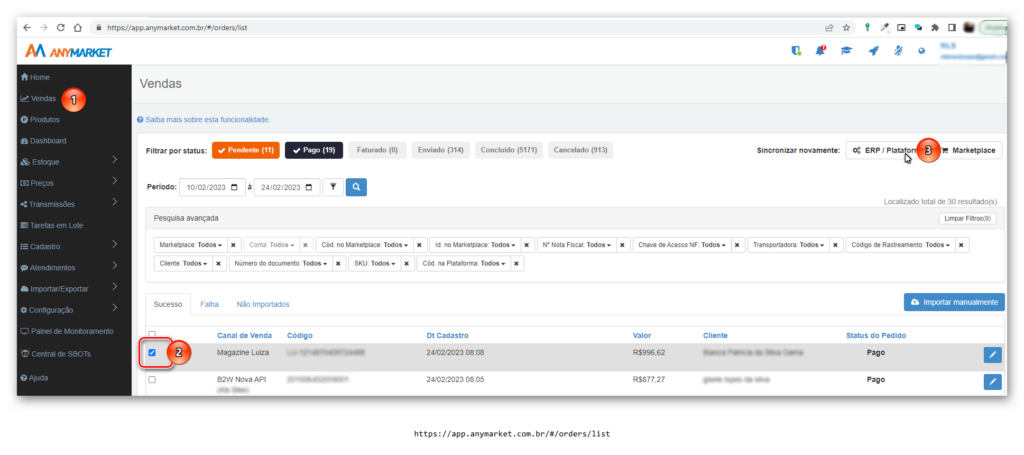Check the B2W Nova API order checkbox
The image size is (1024, 455).
152,380
